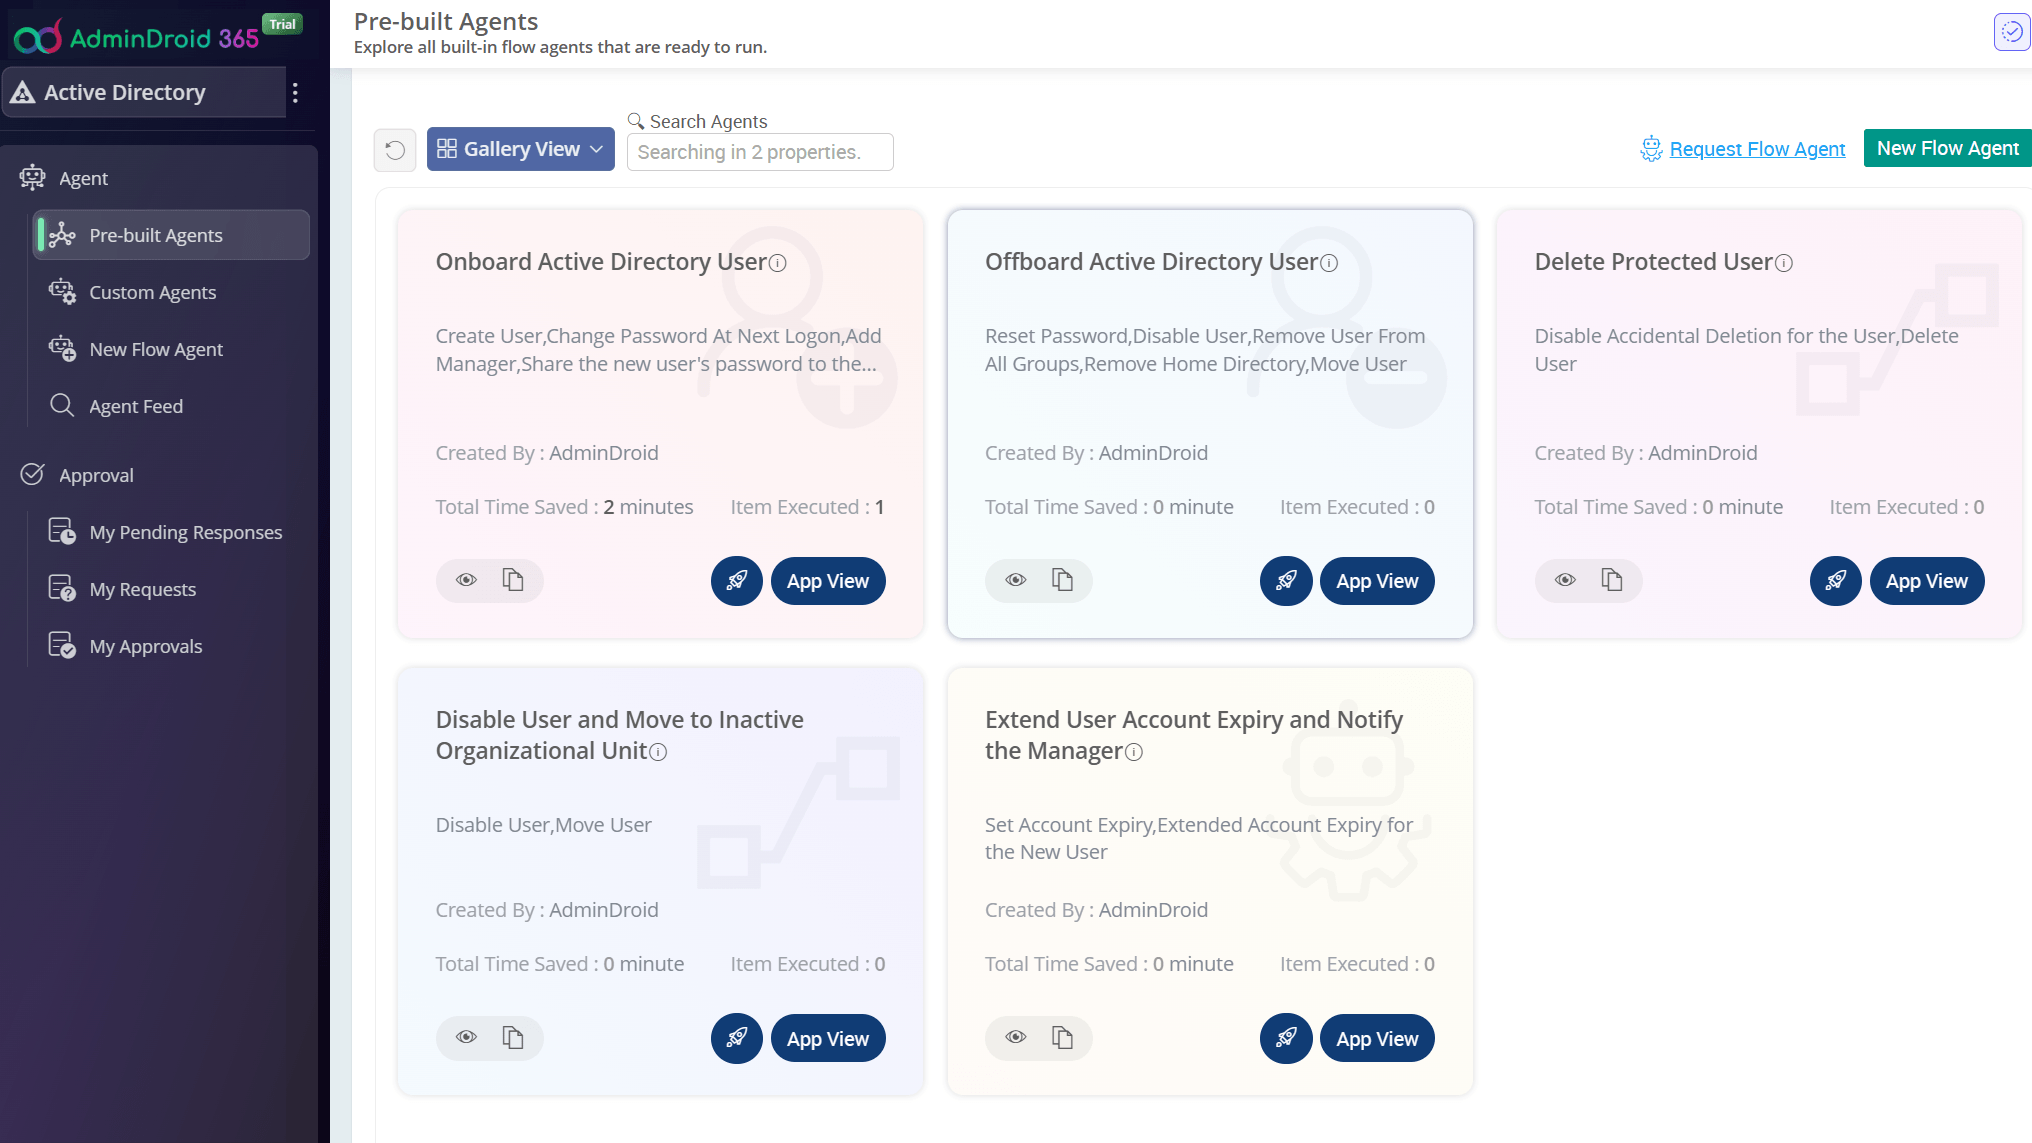The image size is (2032, 1143).
Task: Preview Onboard Active Directory User with eye icon
Action: pos(466,580)
